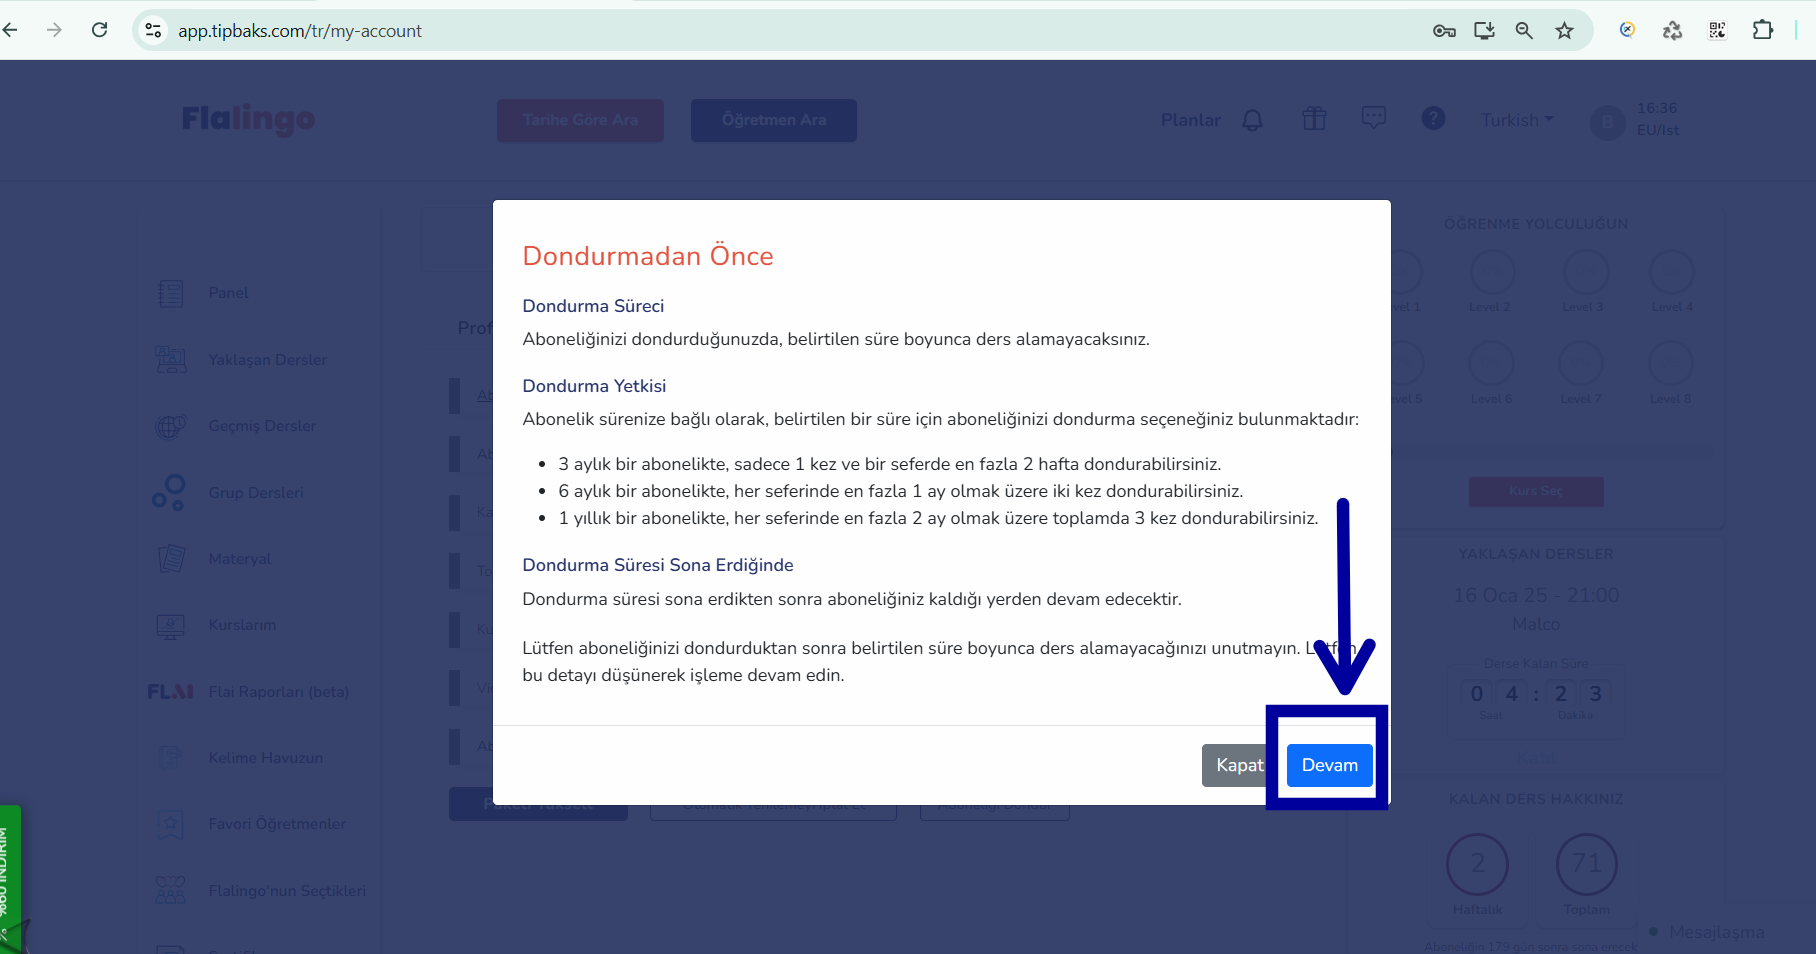Click the Haftalık remaining lessons circle

pyautogui.click(x=1477, y=864)
